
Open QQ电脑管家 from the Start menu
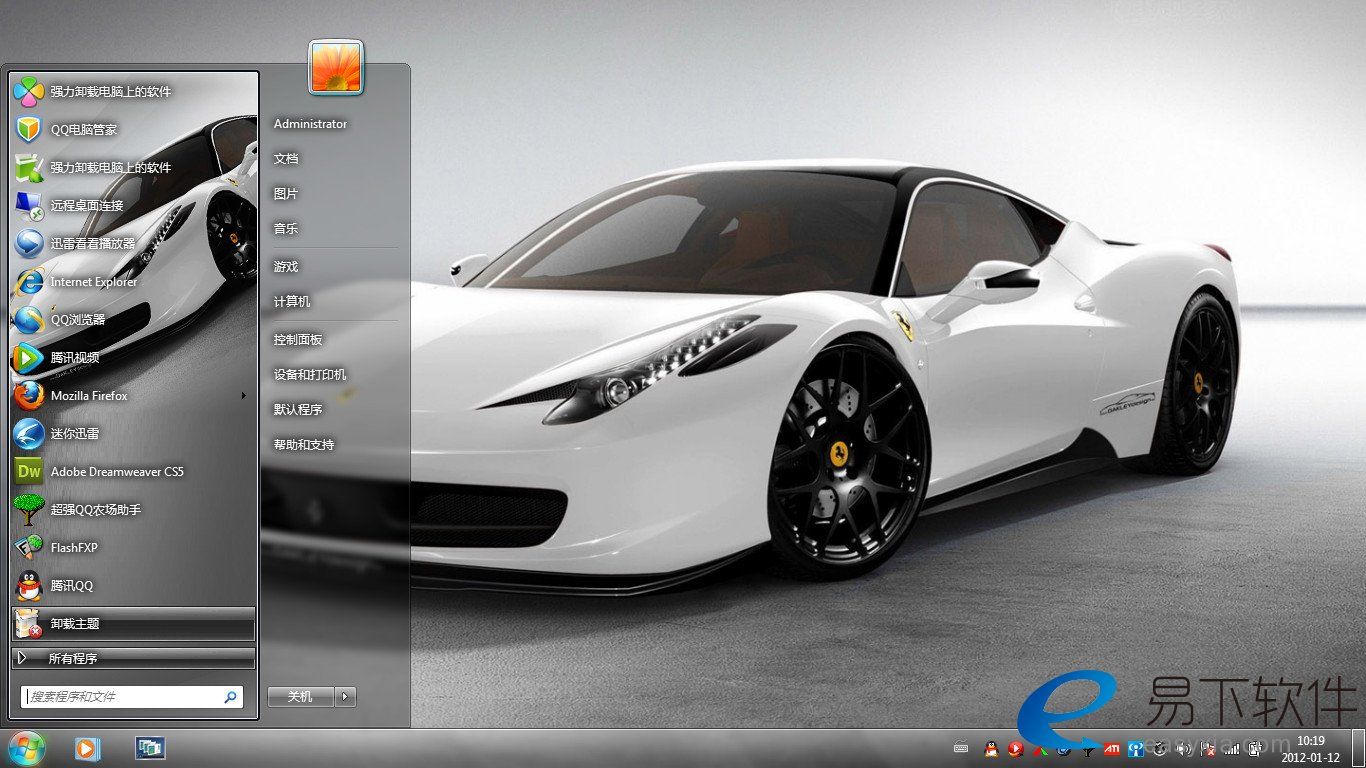(84, 130)
